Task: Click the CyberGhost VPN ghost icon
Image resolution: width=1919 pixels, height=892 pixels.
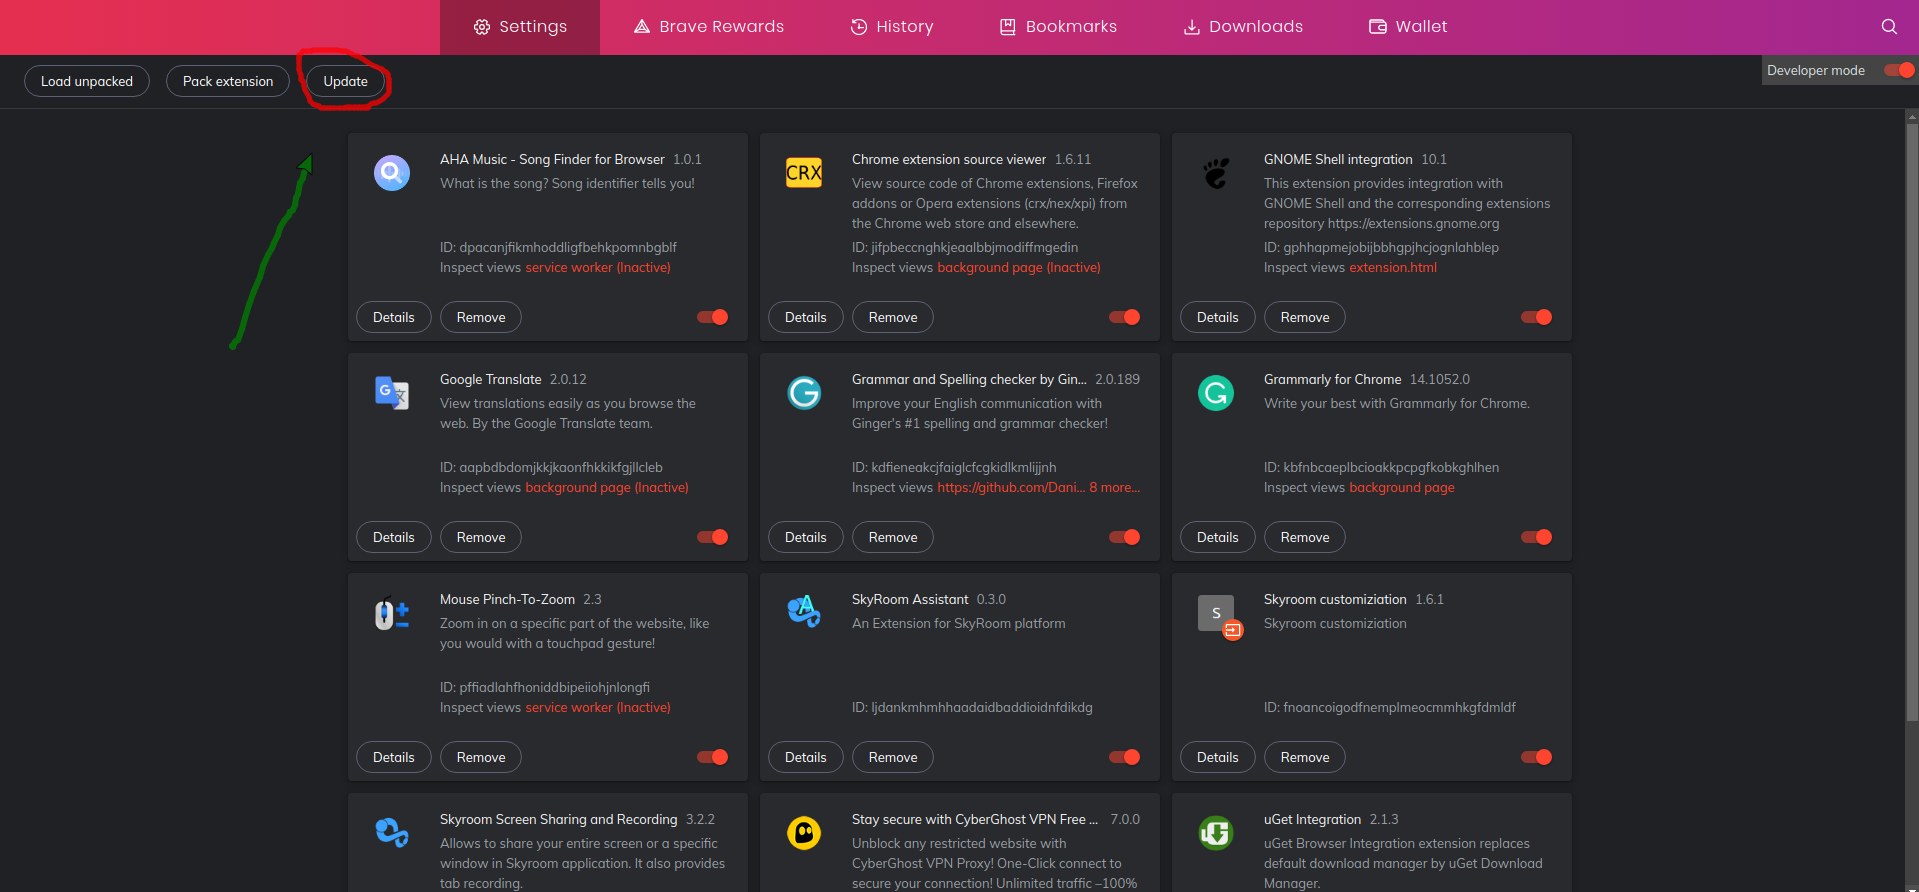Action: pos(804,833)
